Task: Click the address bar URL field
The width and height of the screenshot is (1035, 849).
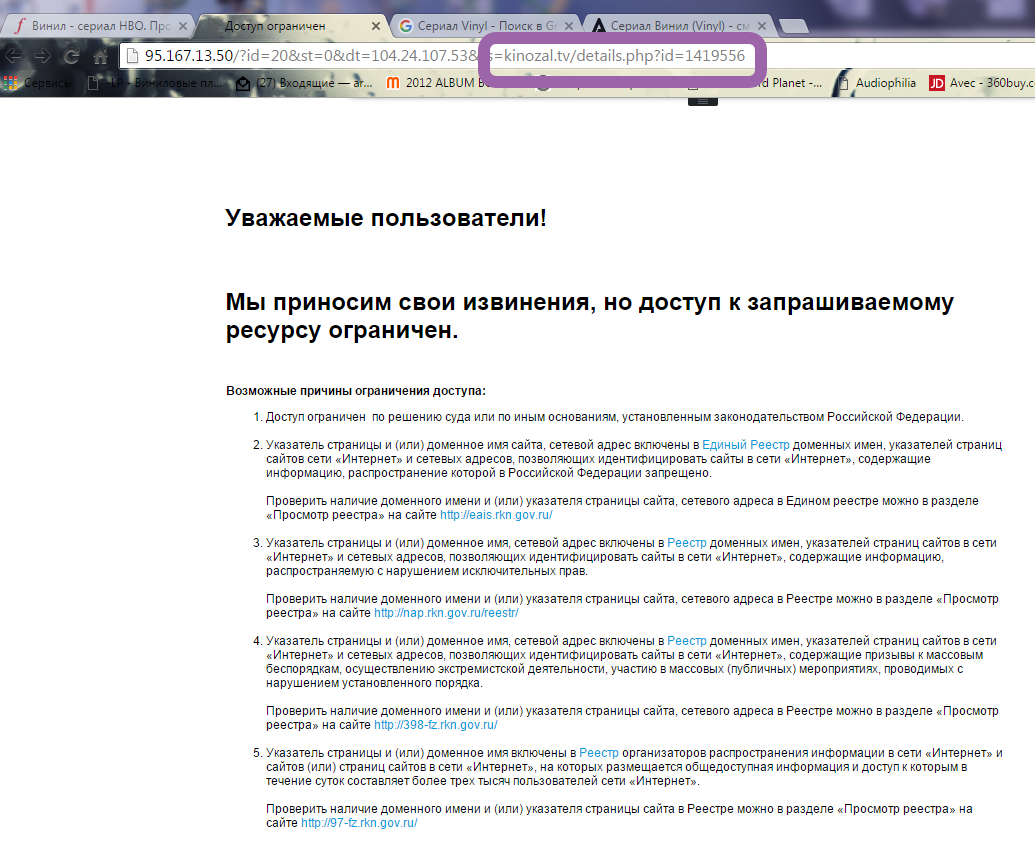Action: point(300,56)
